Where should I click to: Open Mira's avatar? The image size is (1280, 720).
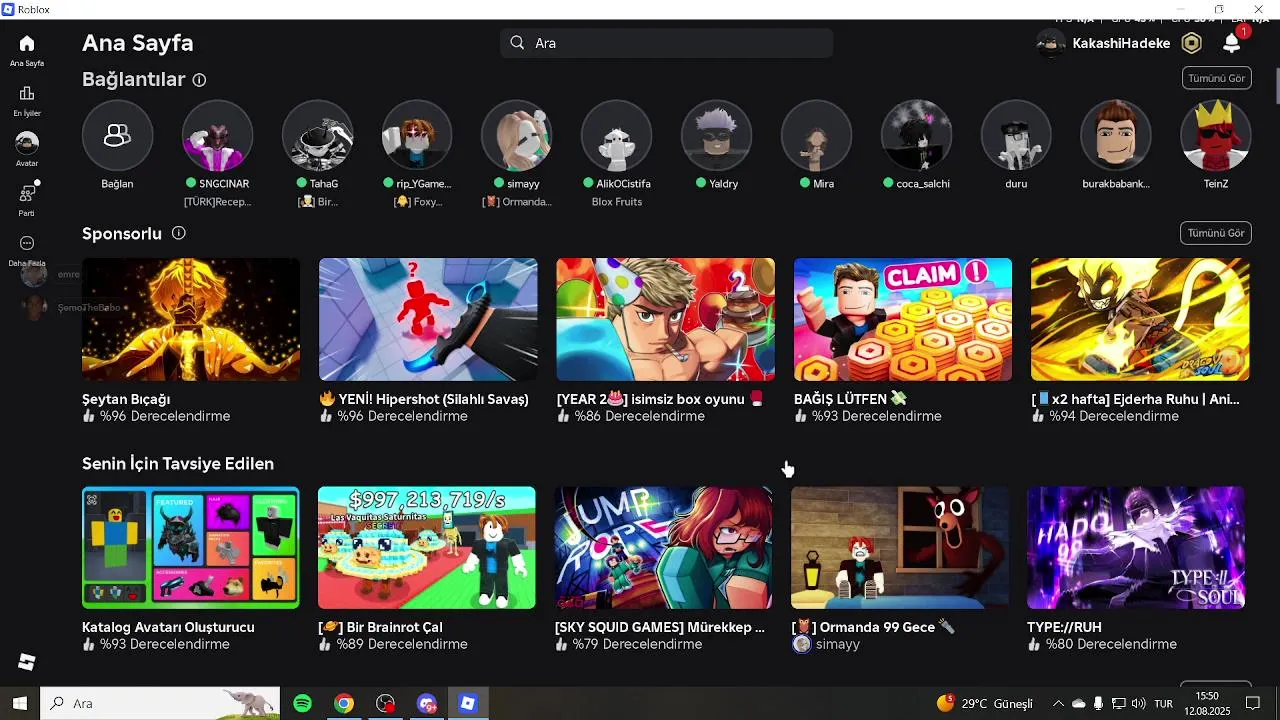click(817, 135)
